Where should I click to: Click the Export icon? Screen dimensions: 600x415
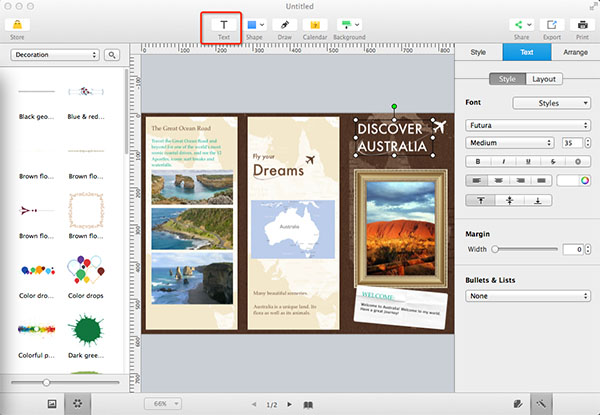552,24
